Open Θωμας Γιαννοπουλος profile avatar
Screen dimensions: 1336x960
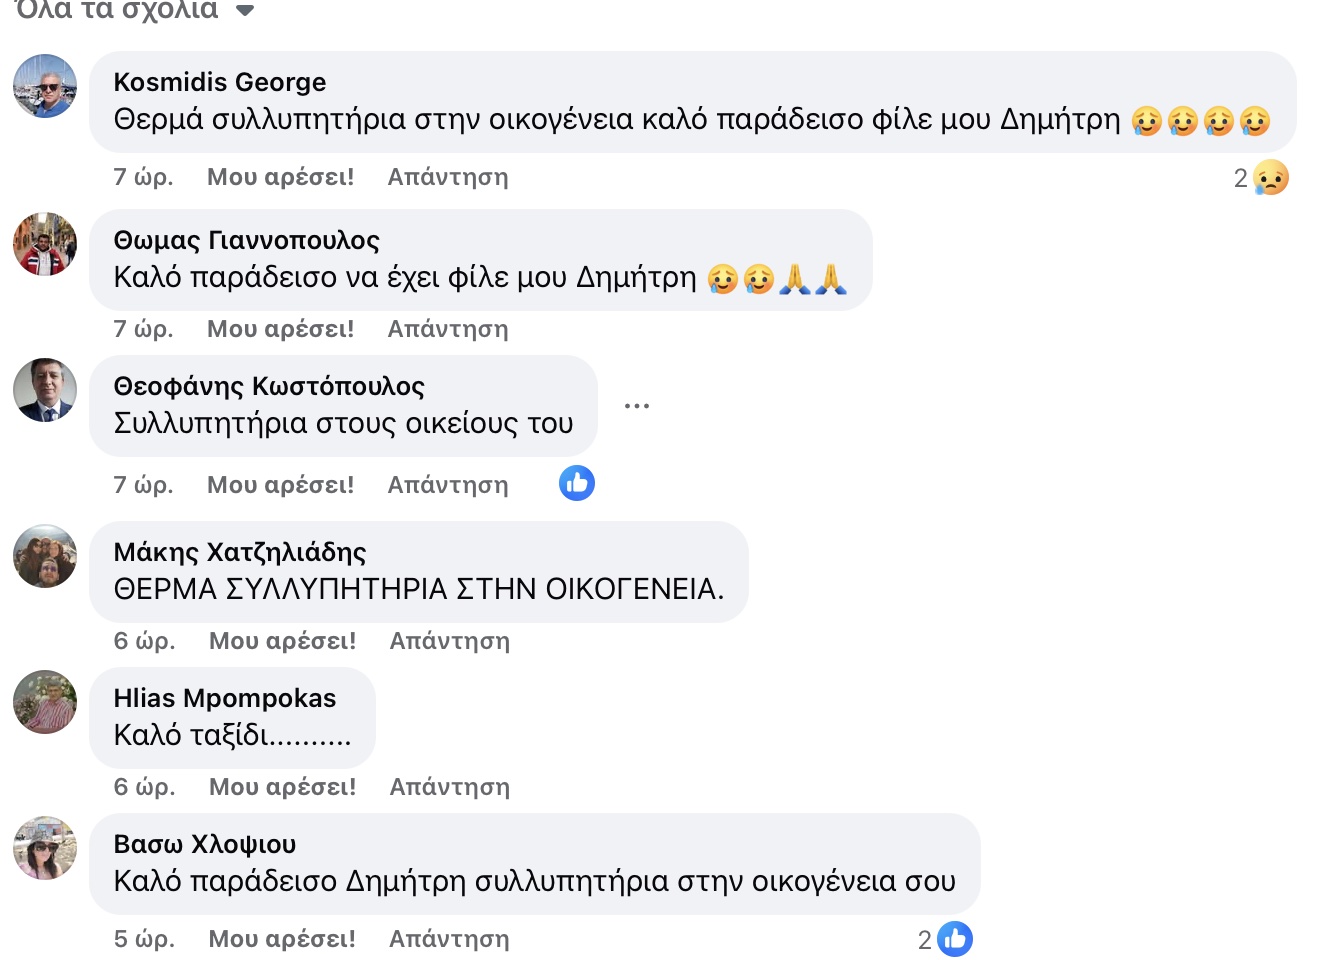click(45, 244)
